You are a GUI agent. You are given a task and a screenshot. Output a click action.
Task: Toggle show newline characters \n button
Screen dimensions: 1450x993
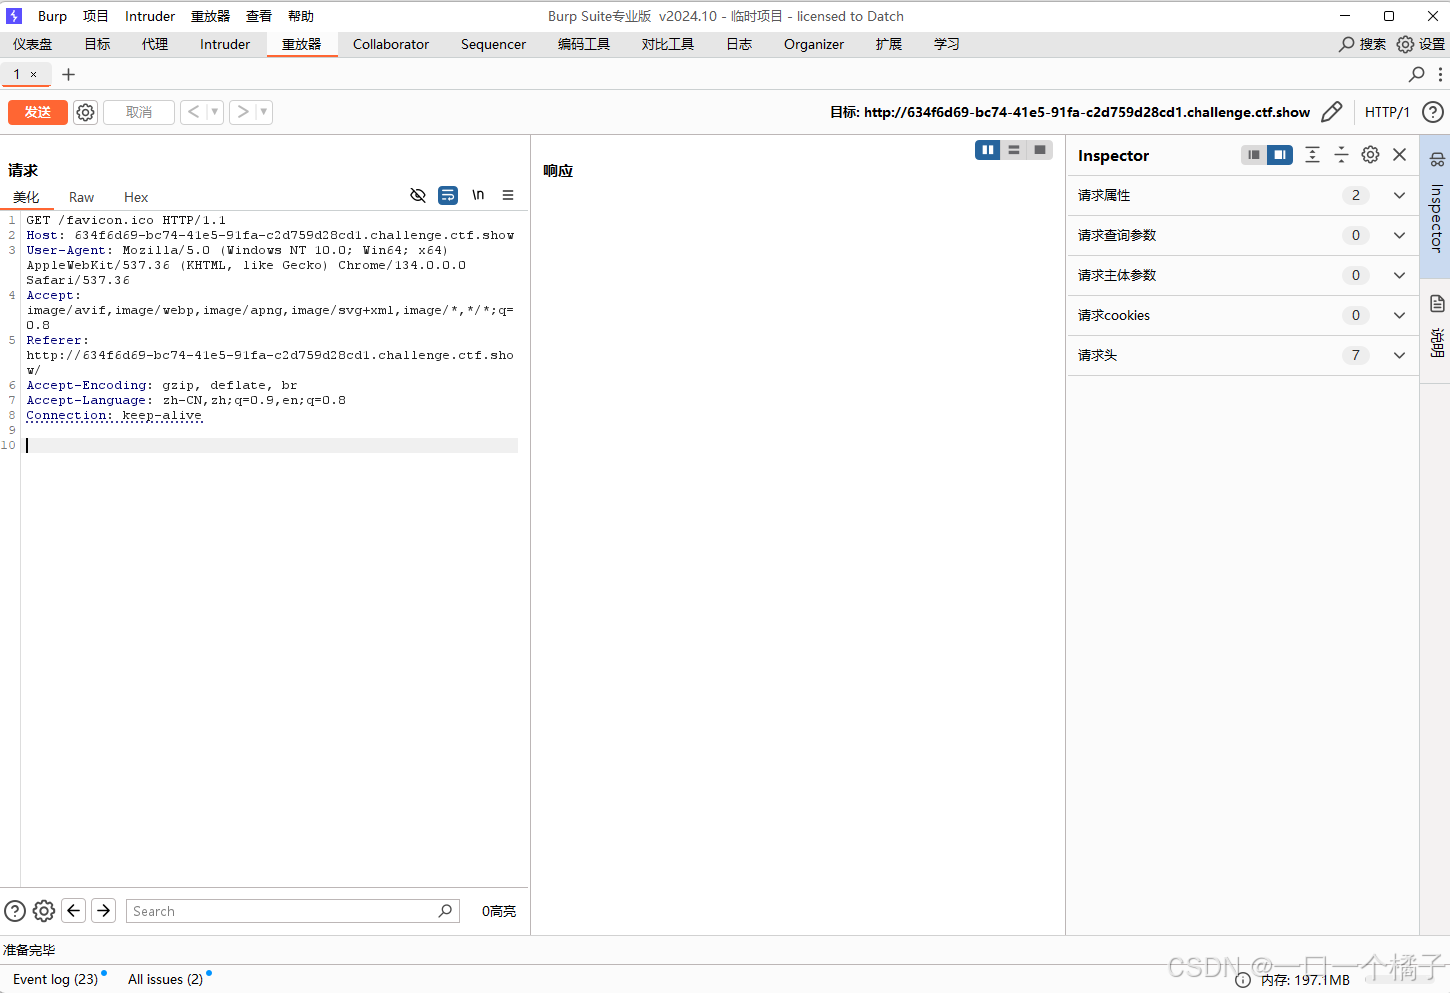[x=478, y=195]
